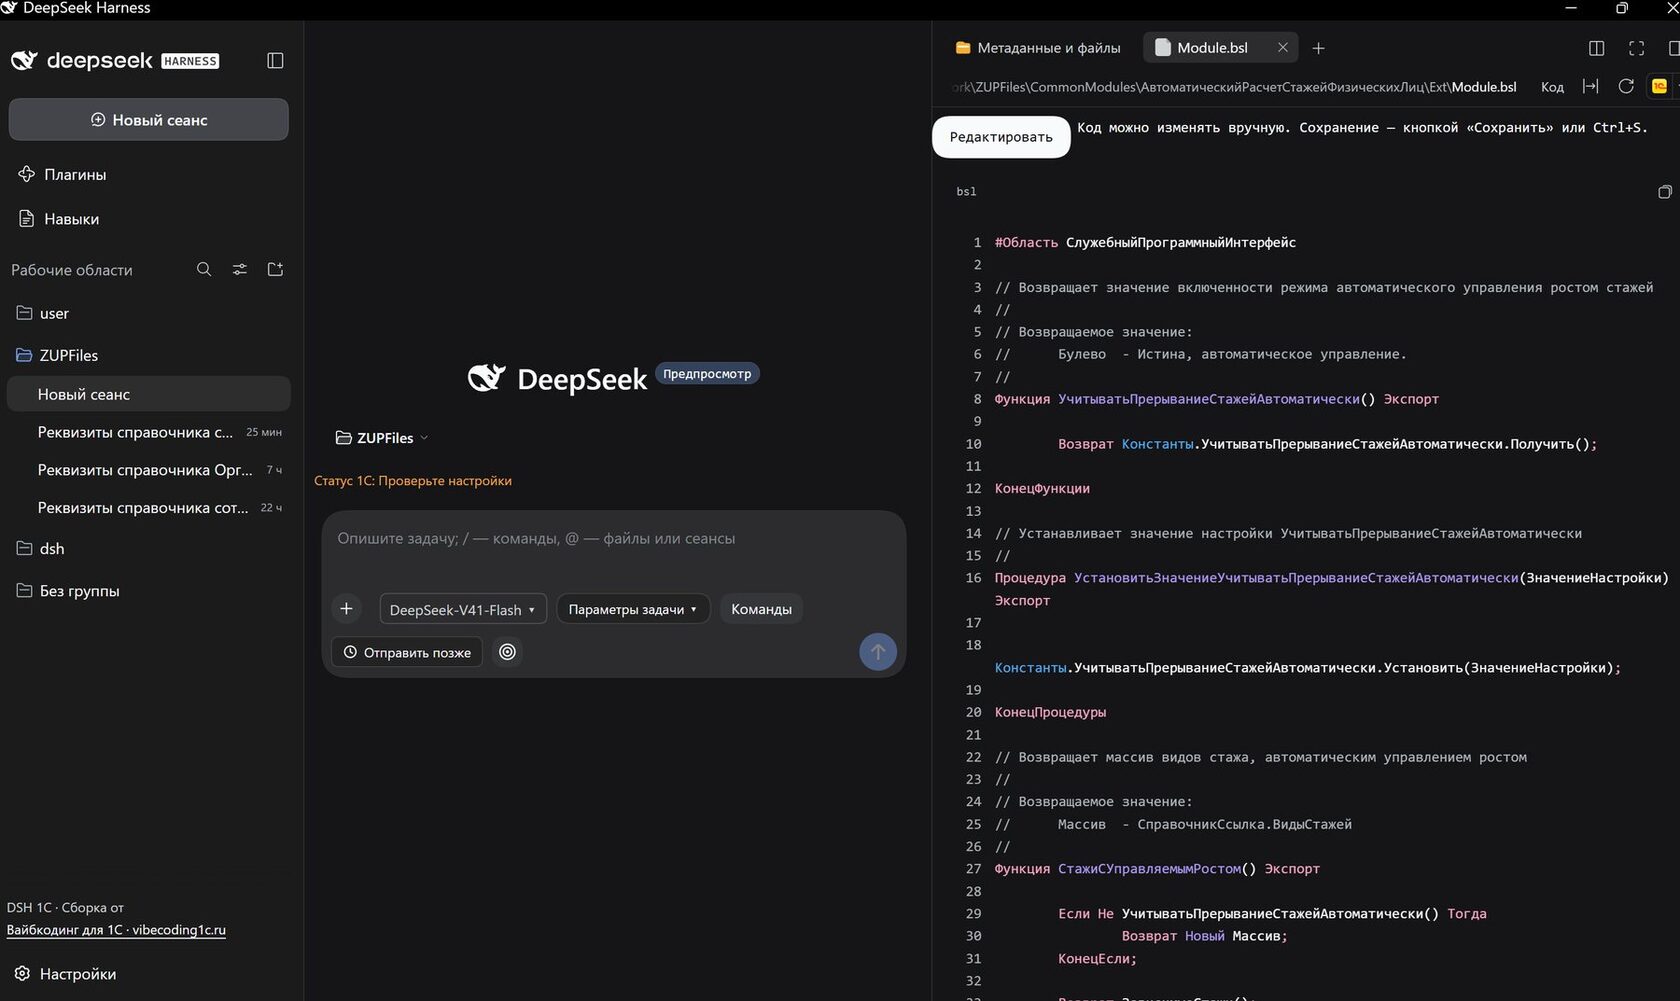Select the Новый сеанс session in ZUPFiles

pos(148,394)
